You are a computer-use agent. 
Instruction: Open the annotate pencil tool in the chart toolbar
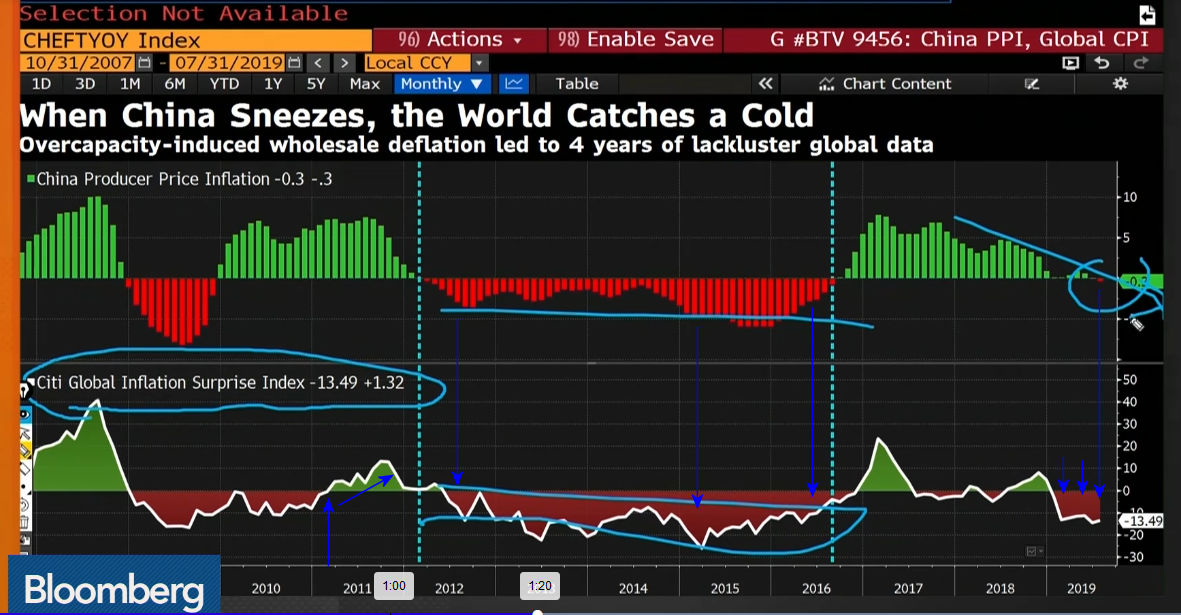(x=1032, y=84)
